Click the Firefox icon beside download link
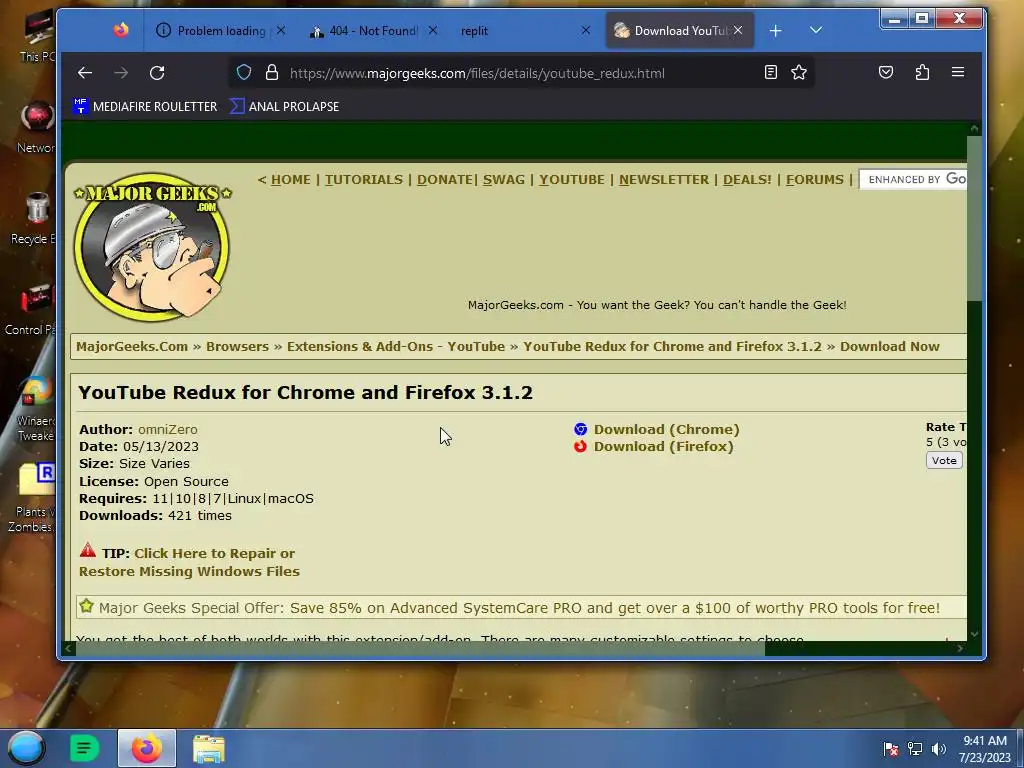This screenshot has height=768, width=1024. tap(580, 447)
